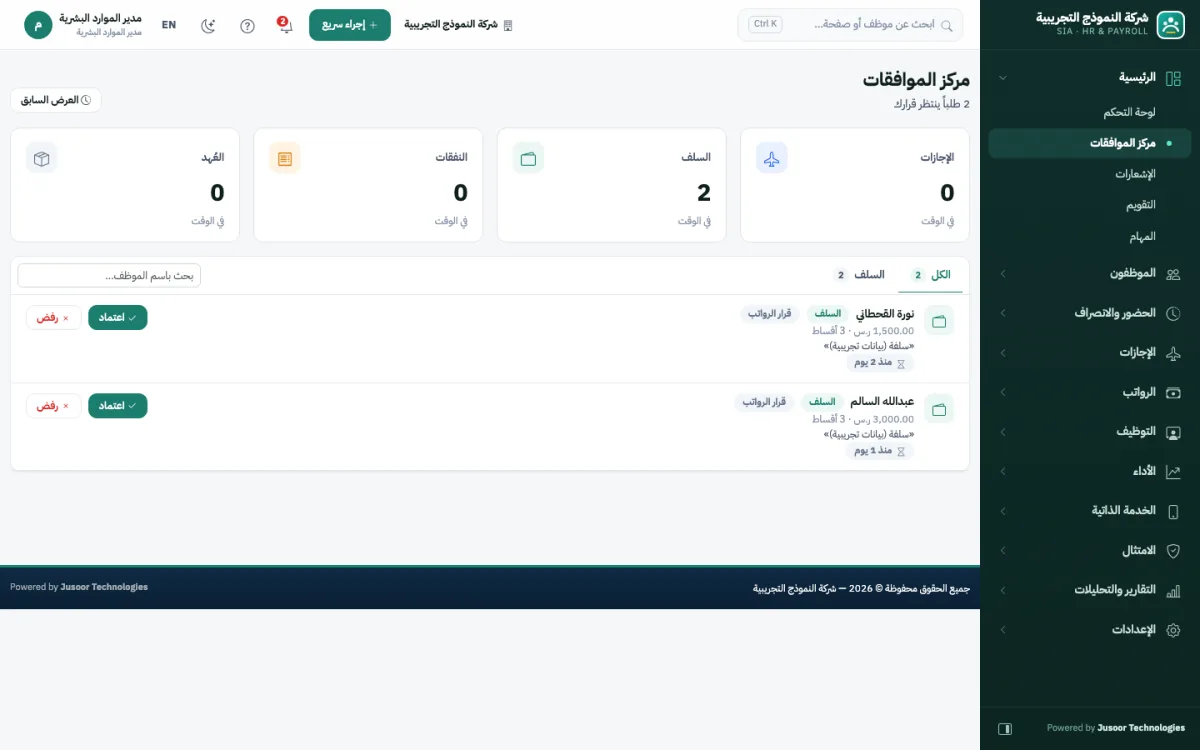Image resolution: width=1200 pixels, height=750 pixels.
Task: Open the notifications bell icon
Action: coord(286,25)
